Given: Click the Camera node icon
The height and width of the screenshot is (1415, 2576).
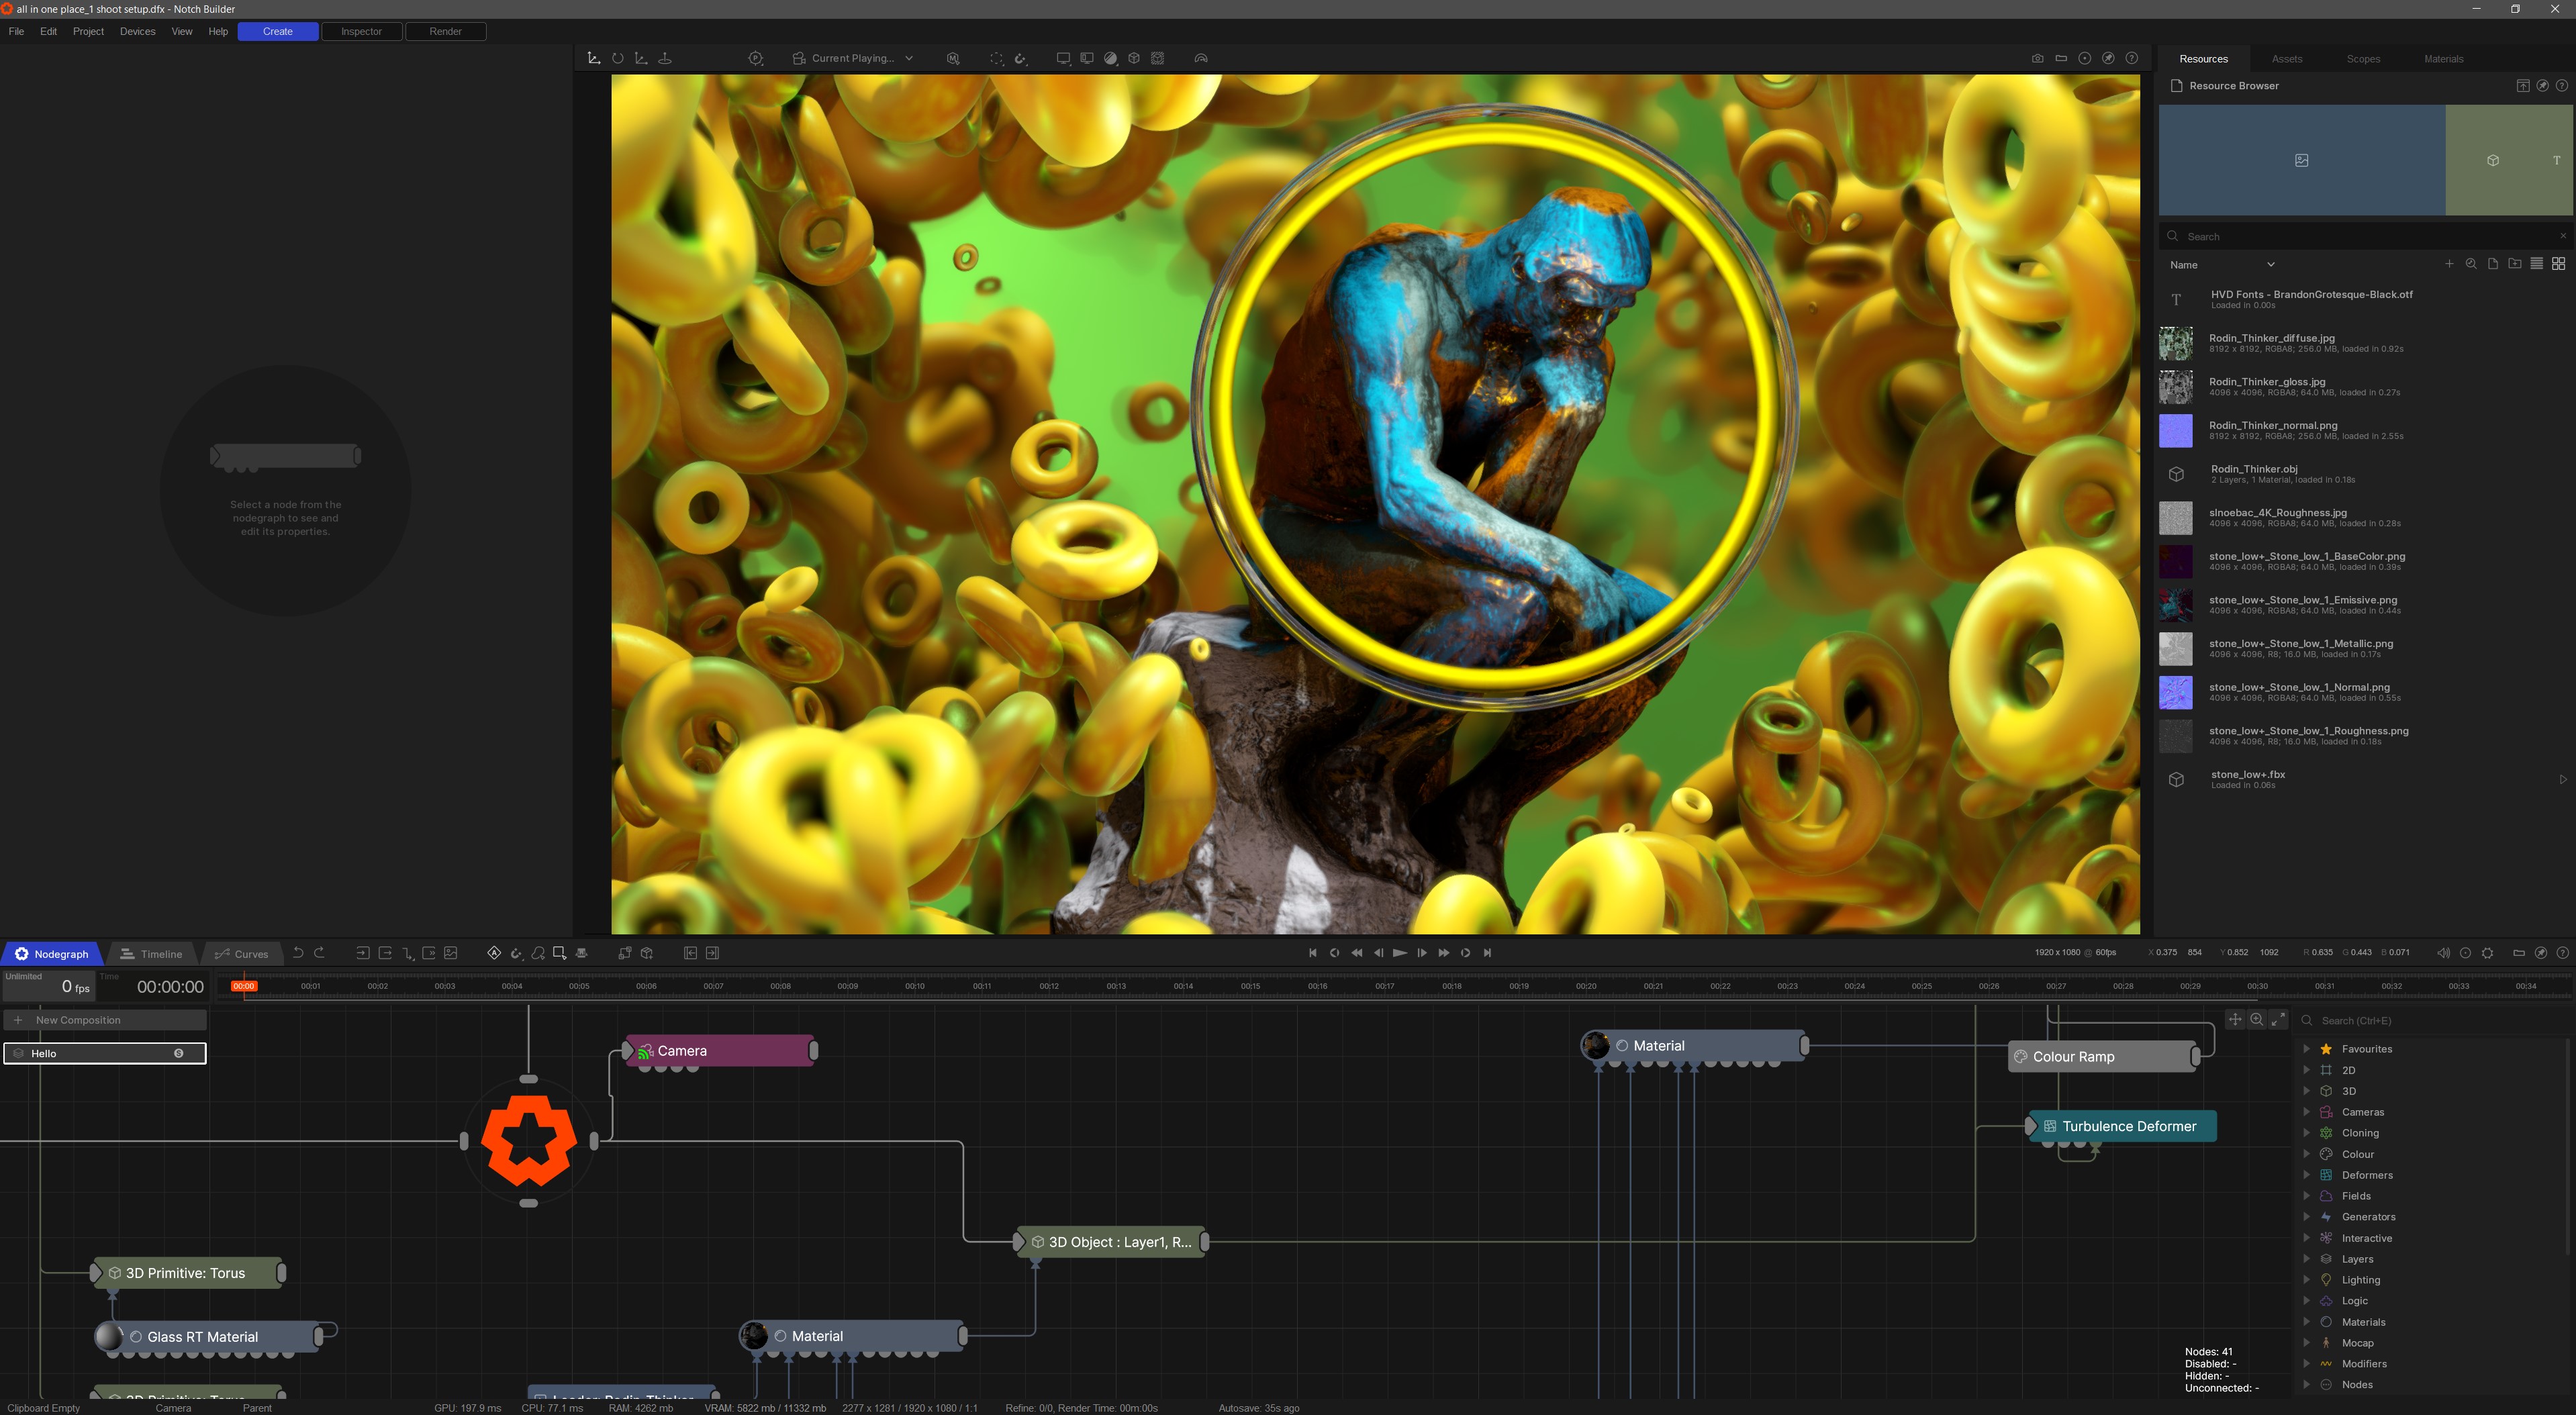Looking at the screenshot, I should (647, 1049).
